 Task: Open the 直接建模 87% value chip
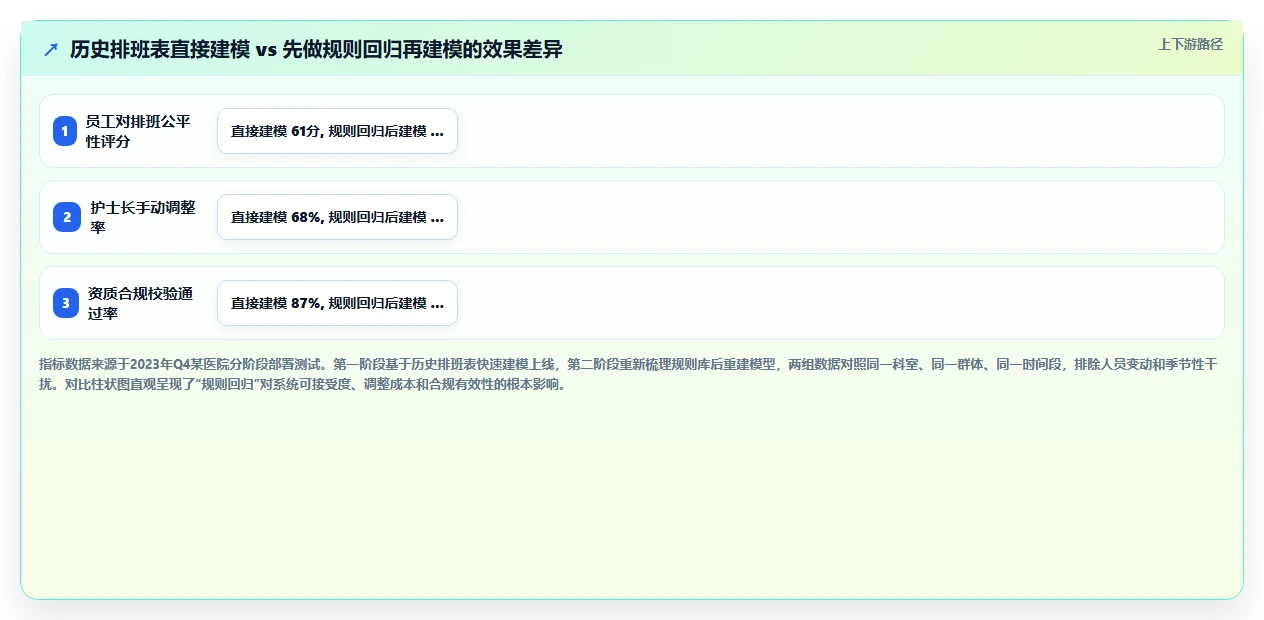(x=337, y=303)
